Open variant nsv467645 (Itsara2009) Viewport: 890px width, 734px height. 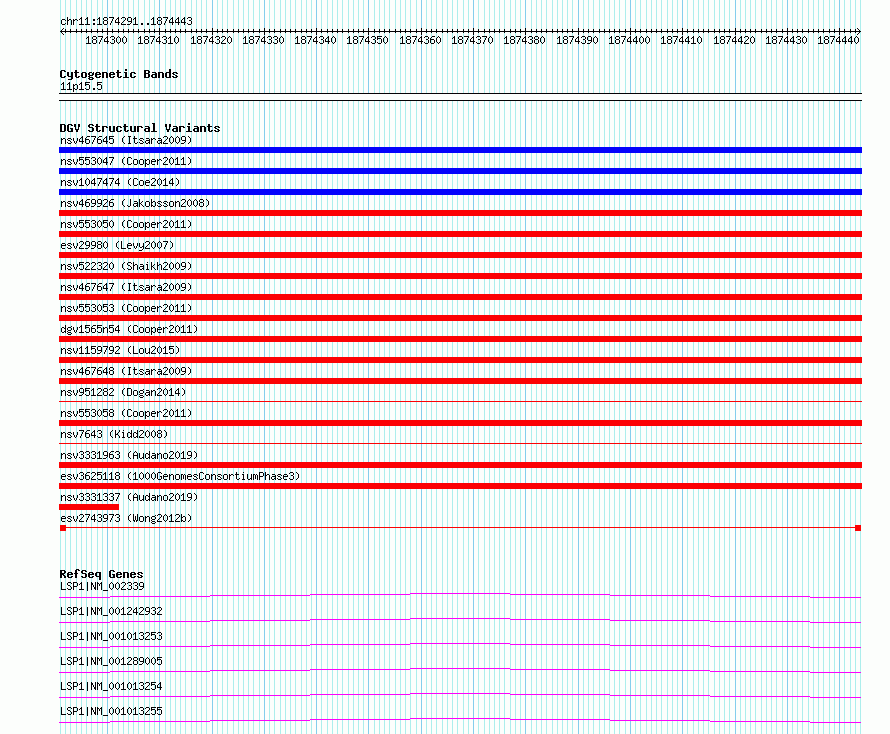126,140
